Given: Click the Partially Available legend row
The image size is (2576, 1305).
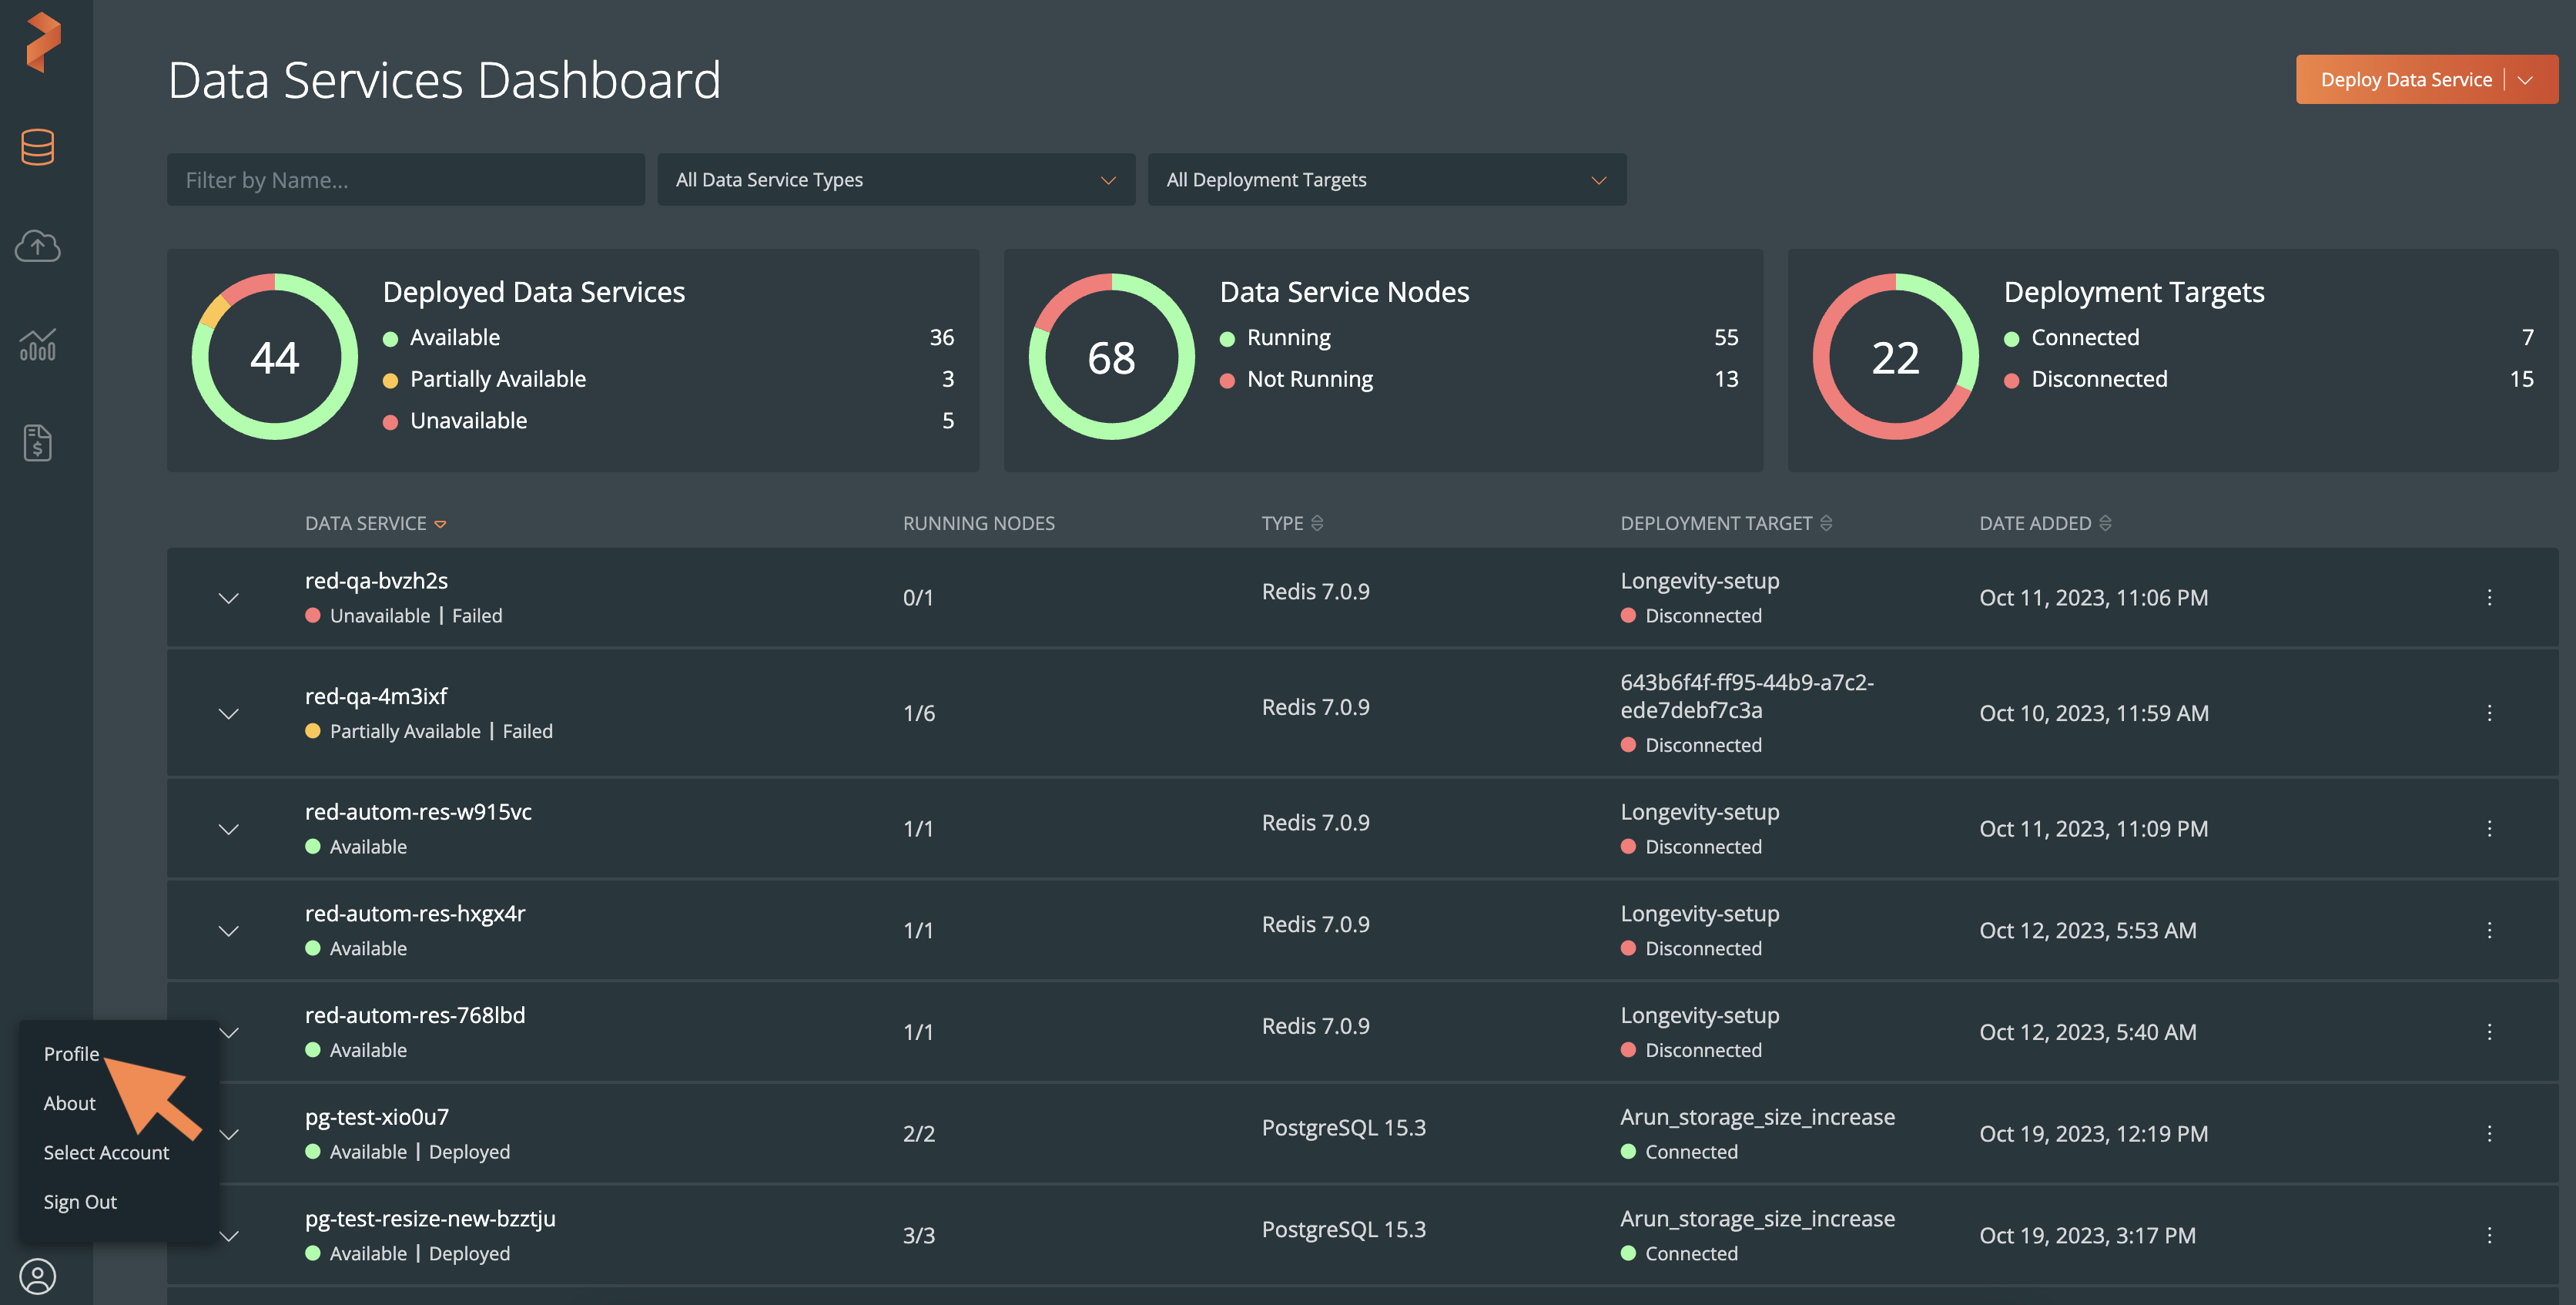Looking at the screenshot, I should coord(668,379).
